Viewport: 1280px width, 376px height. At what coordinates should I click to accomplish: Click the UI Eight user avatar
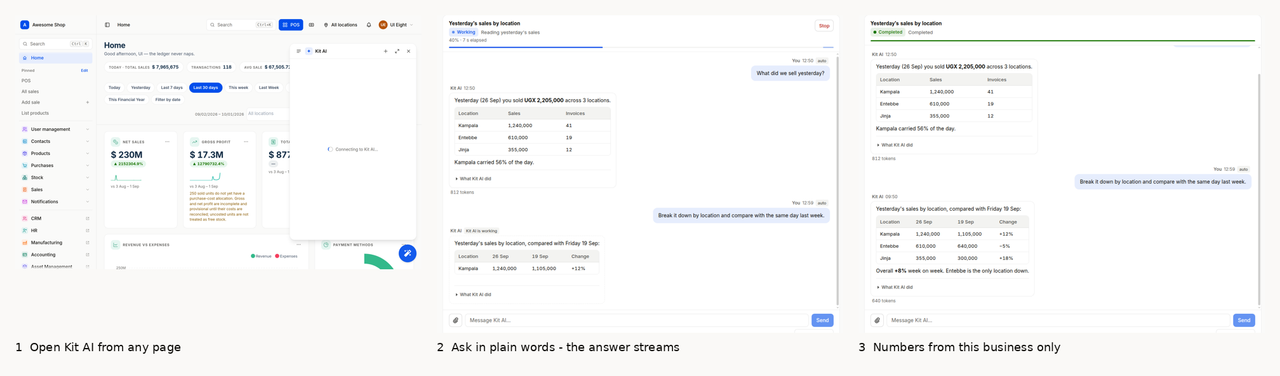pyautogui.click(x=383, y=24)
